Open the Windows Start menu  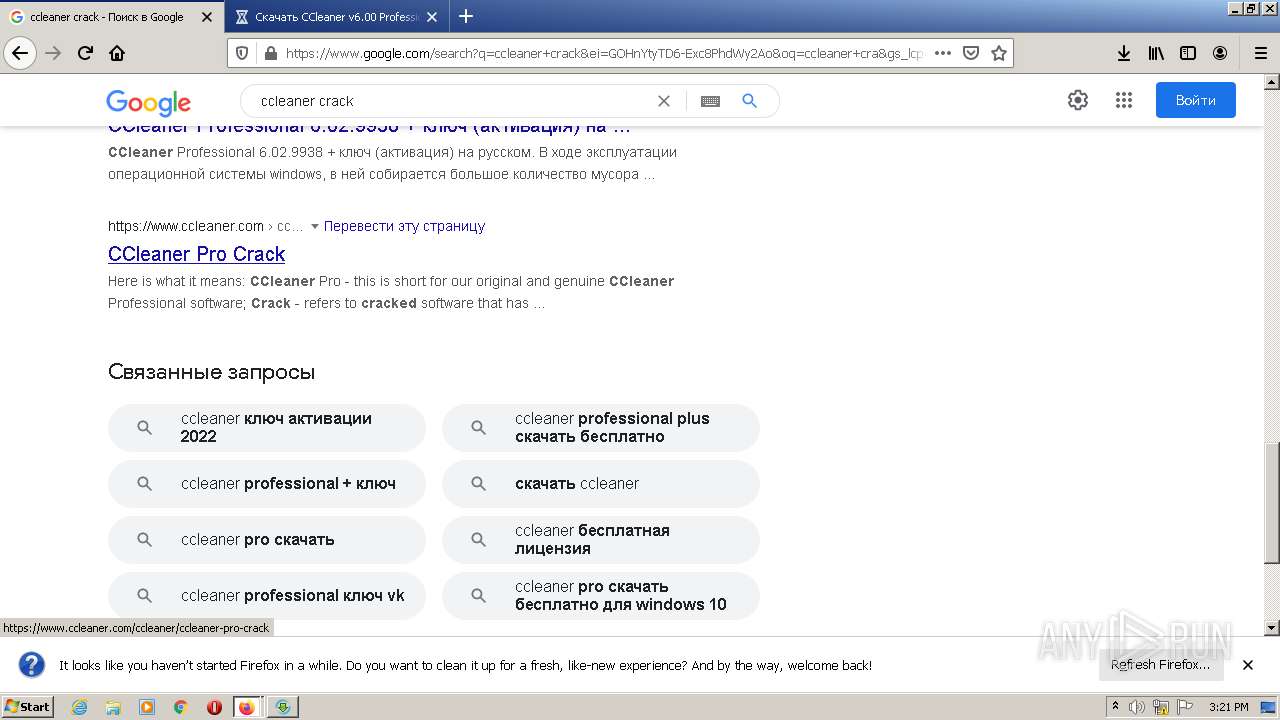point(28,707)
